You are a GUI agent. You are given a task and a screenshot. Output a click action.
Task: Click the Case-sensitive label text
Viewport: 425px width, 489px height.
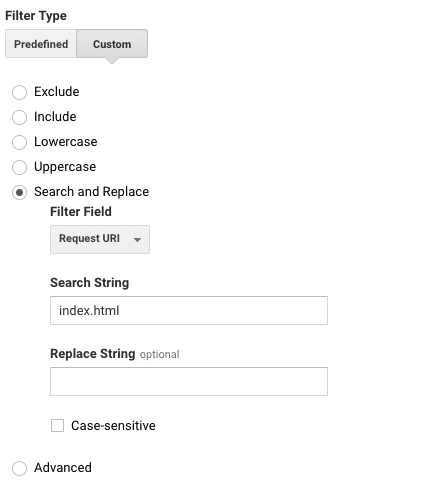pyautogui.click(x=113, y=426)
